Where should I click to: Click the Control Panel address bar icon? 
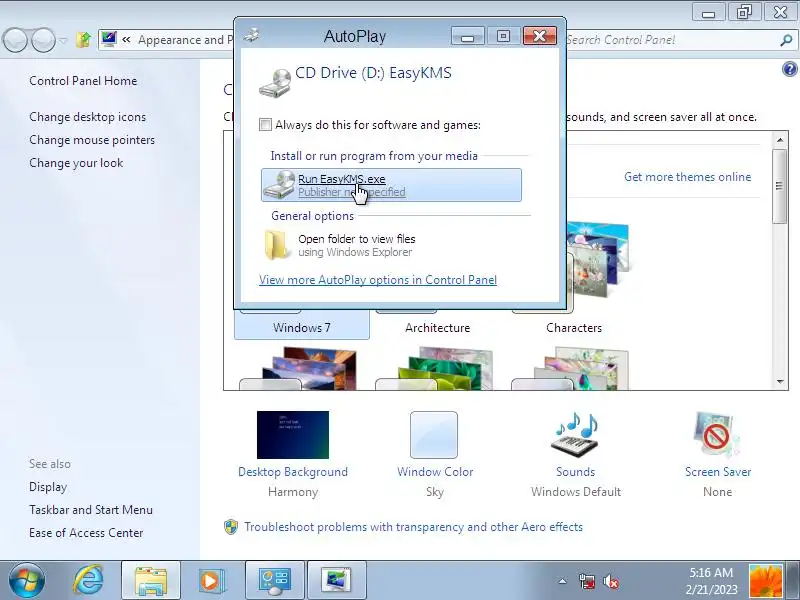point(108,39)
